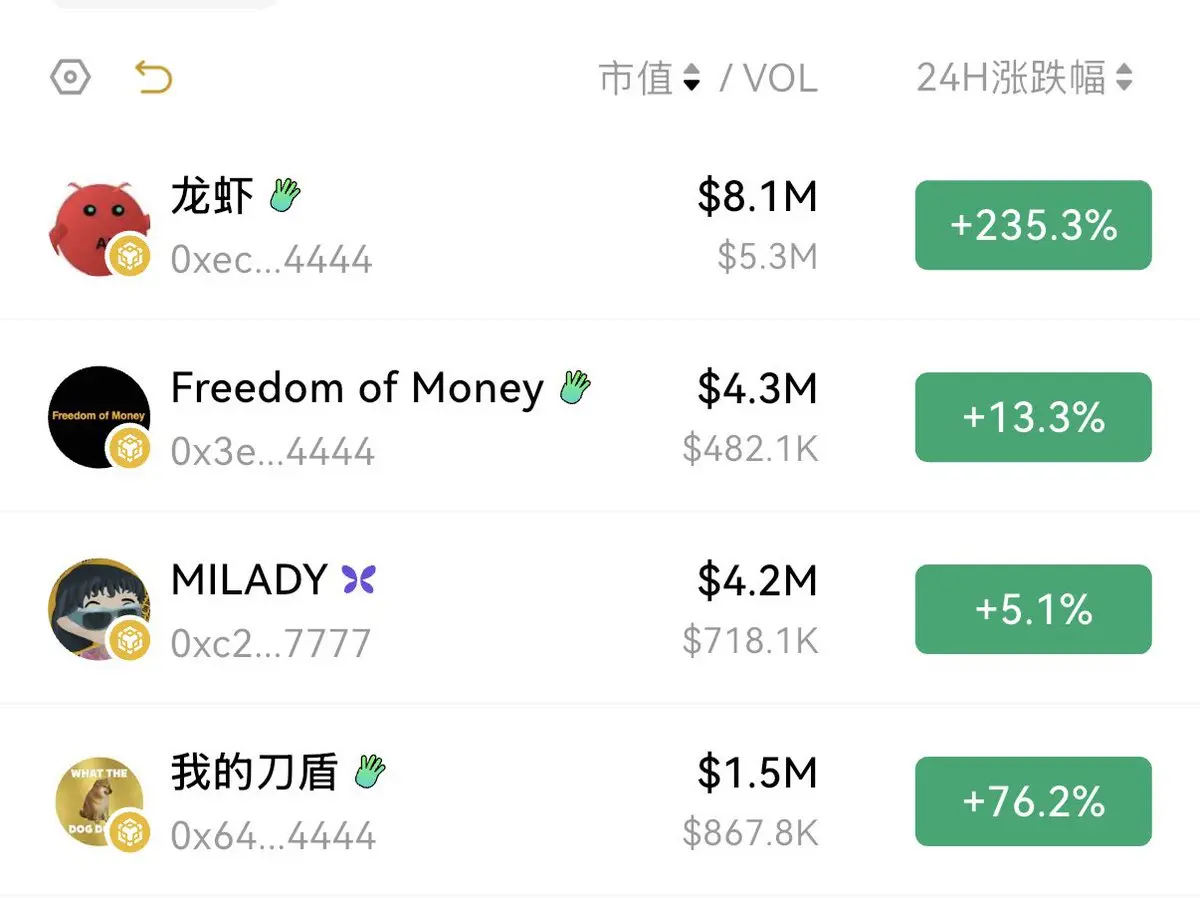Tap the +5.1% green badge
1200x898 pixels.
coord(1033,609)
